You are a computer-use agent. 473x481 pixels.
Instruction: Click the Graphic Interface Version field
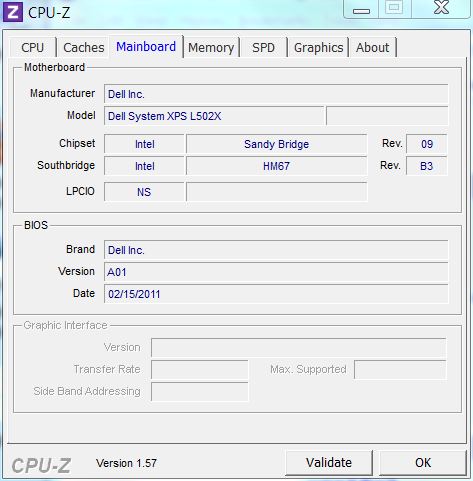pyautogui.click(x=298, y=347)
